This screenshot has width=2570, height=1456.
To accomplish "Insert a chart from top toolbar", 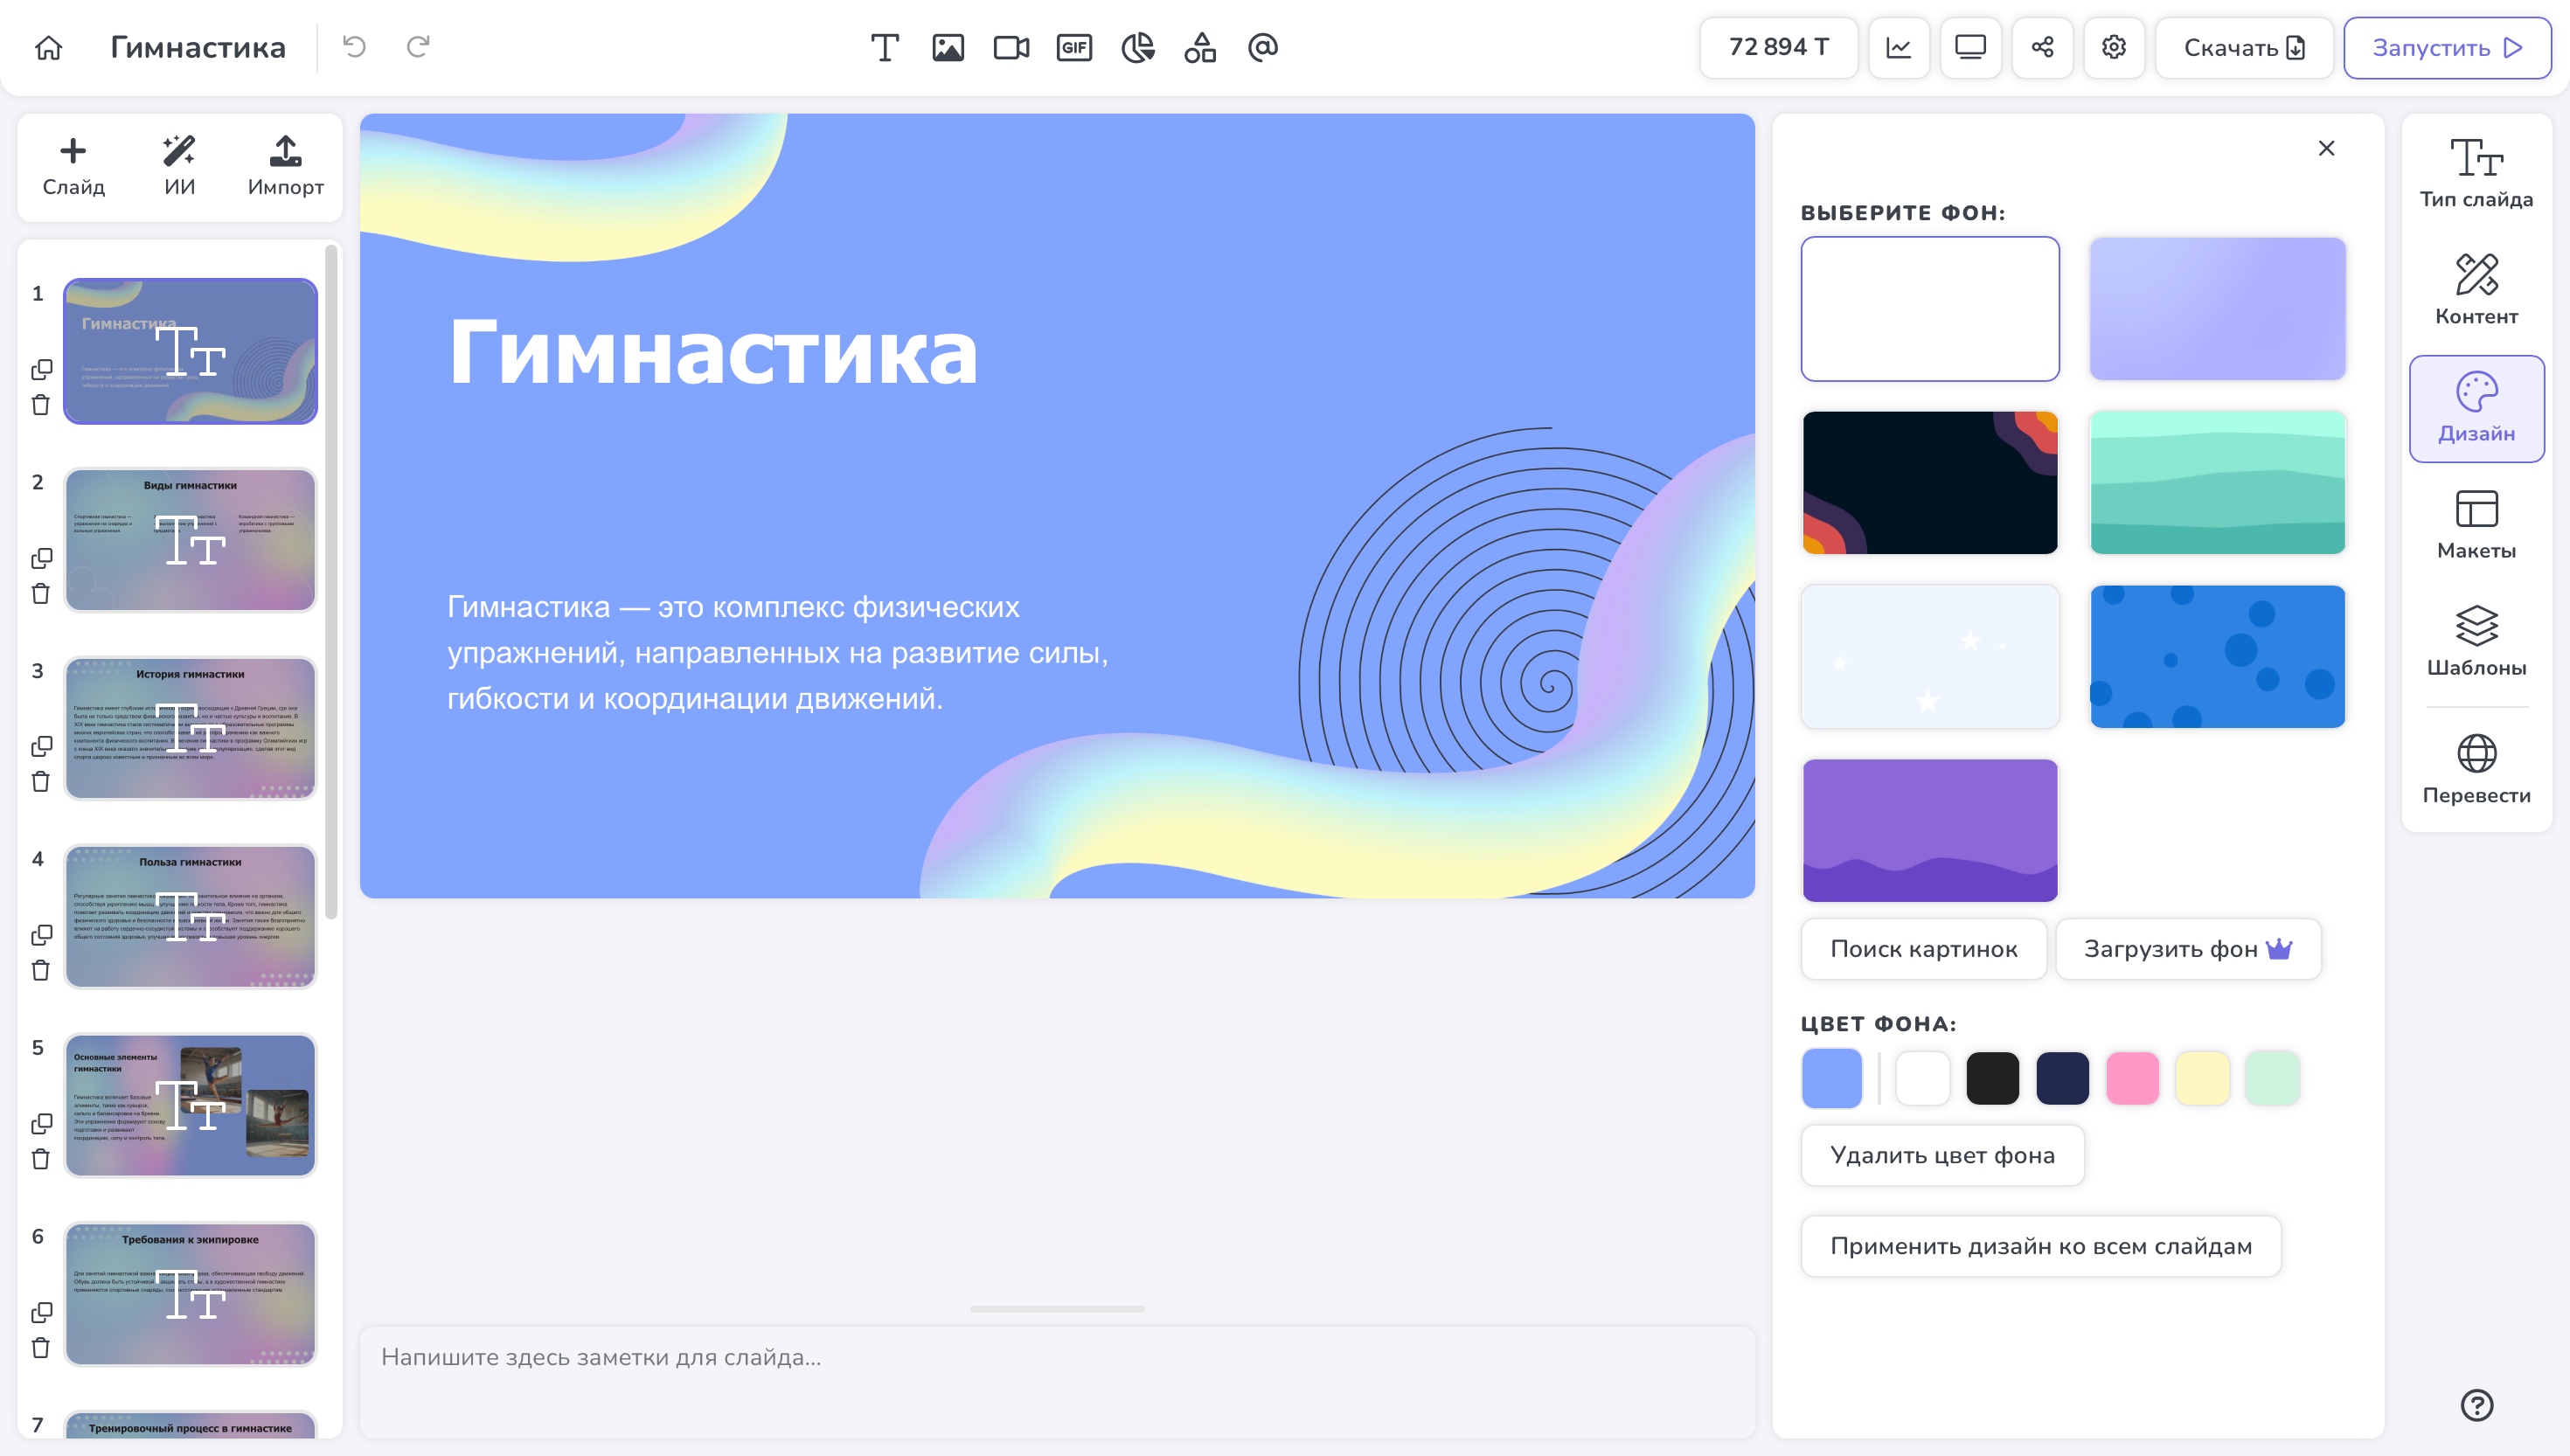I will point(1138,47).
